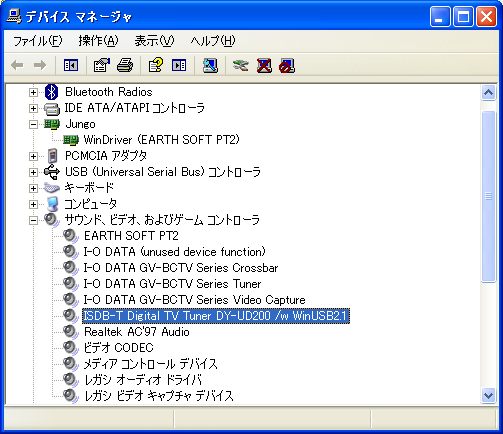Click the Print toolbar icon
The height and width of the screenshot is (434, 503).
[125, 65]
